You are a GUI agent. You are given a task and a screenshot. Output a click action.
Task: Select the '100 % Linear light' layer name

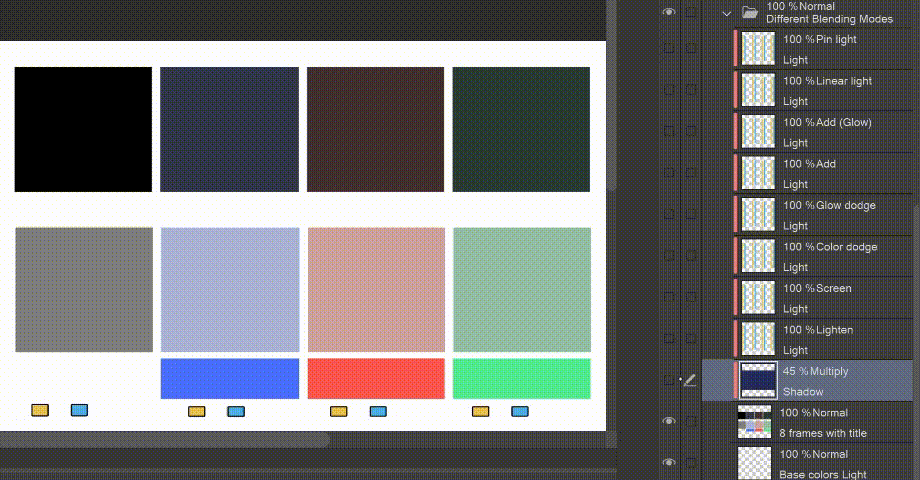(x=827, y=81)
